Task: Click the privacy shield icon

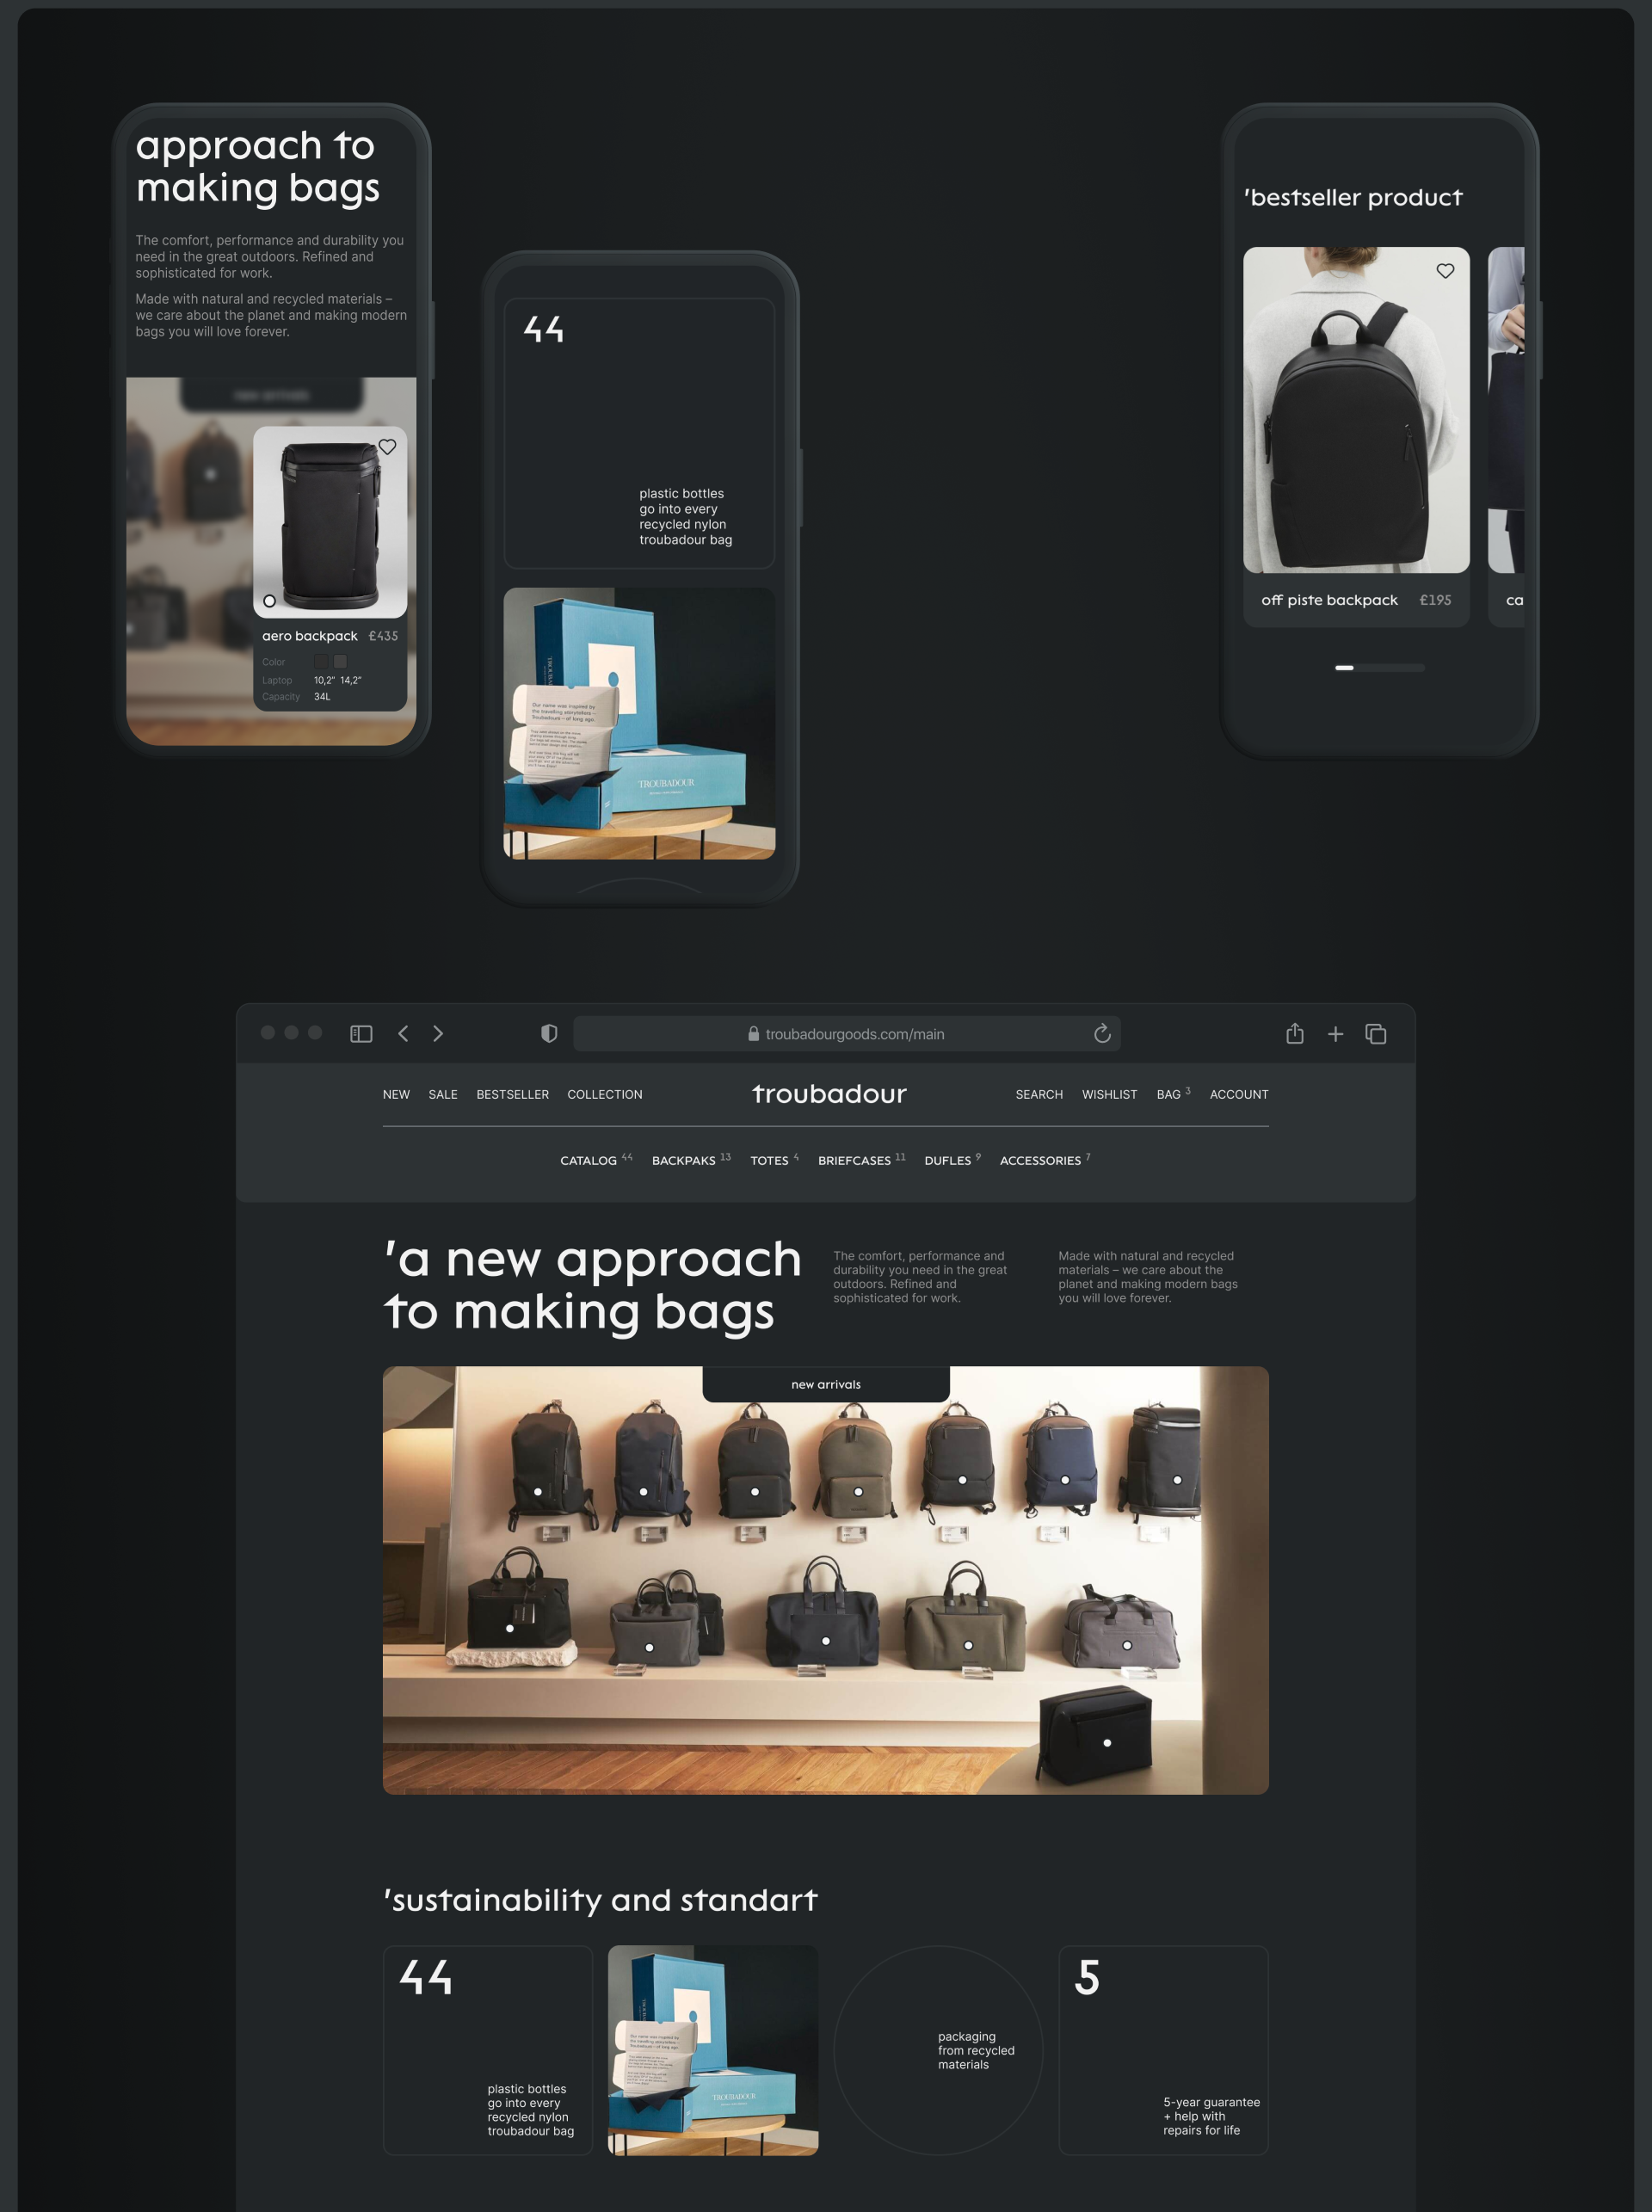Action: (549, 1034)
